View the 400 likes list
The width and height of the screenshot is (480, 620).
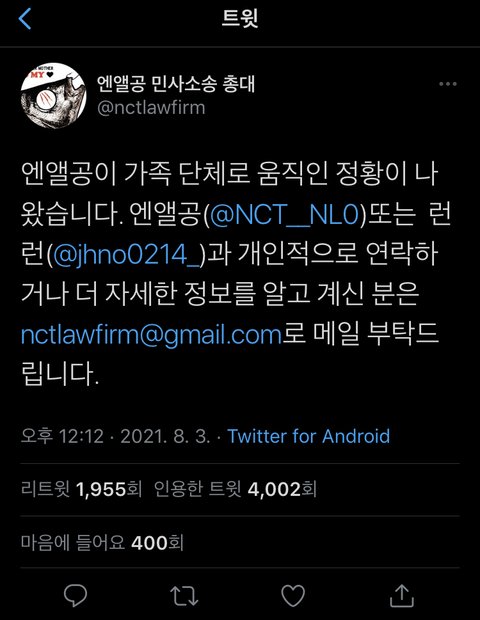coord(102,542)
